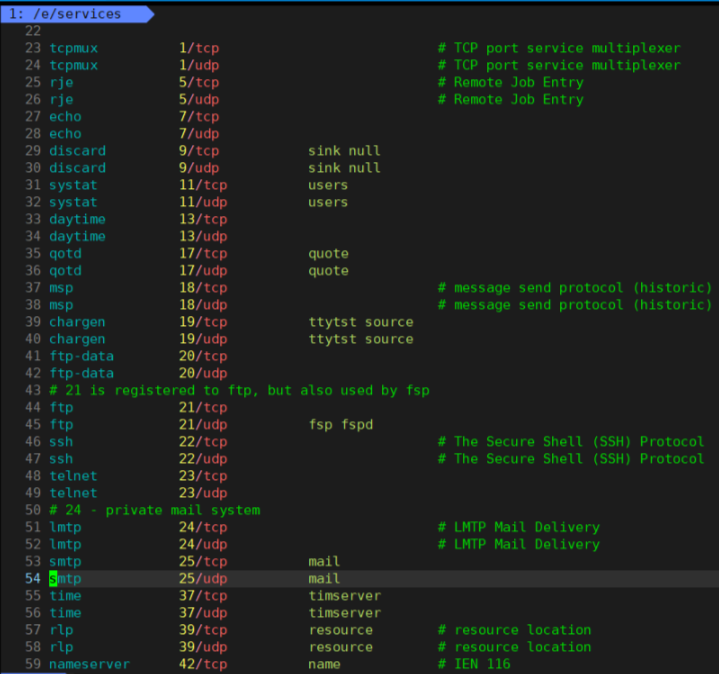The width and height of the screenshot is (719, 674).
Task: Click '25/tcp' port entry
Action: point(203,562)
